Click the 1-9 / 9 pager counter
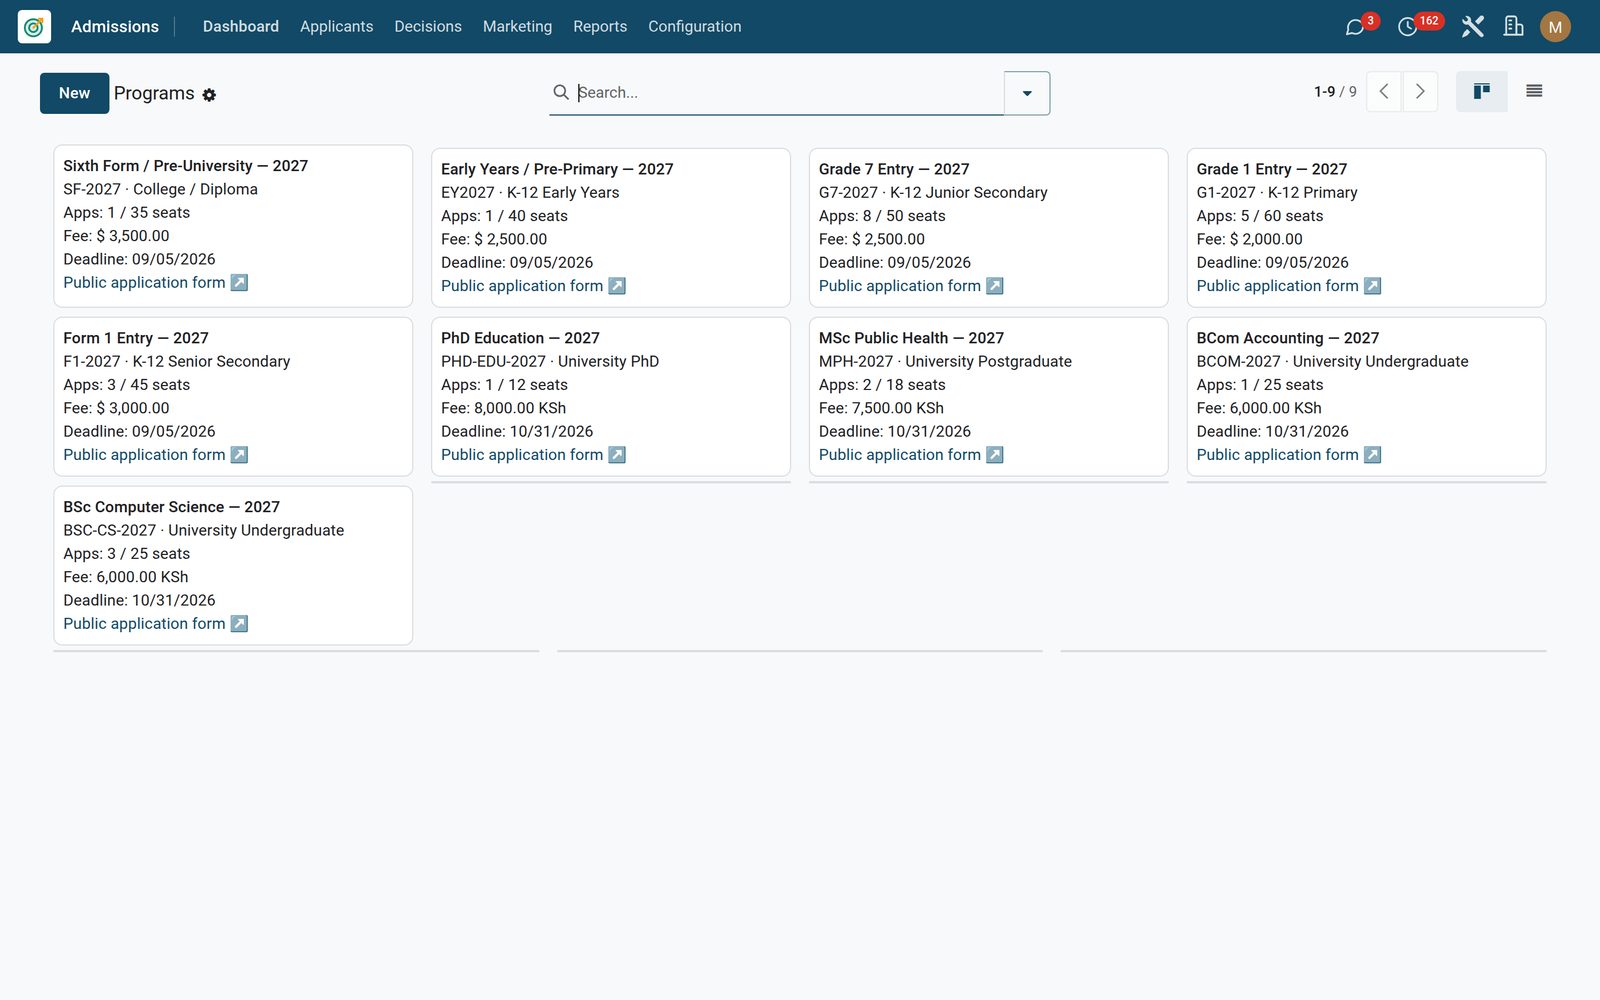1600x1000 pixels. [x=1335, y=92]
